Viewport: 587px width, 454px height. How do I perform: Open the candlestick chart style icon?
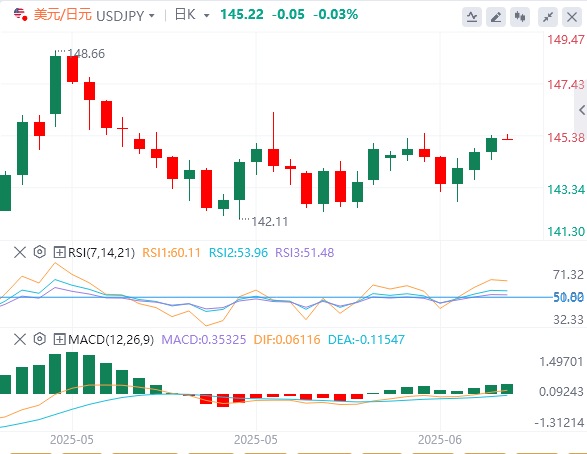tap(520, 17)
